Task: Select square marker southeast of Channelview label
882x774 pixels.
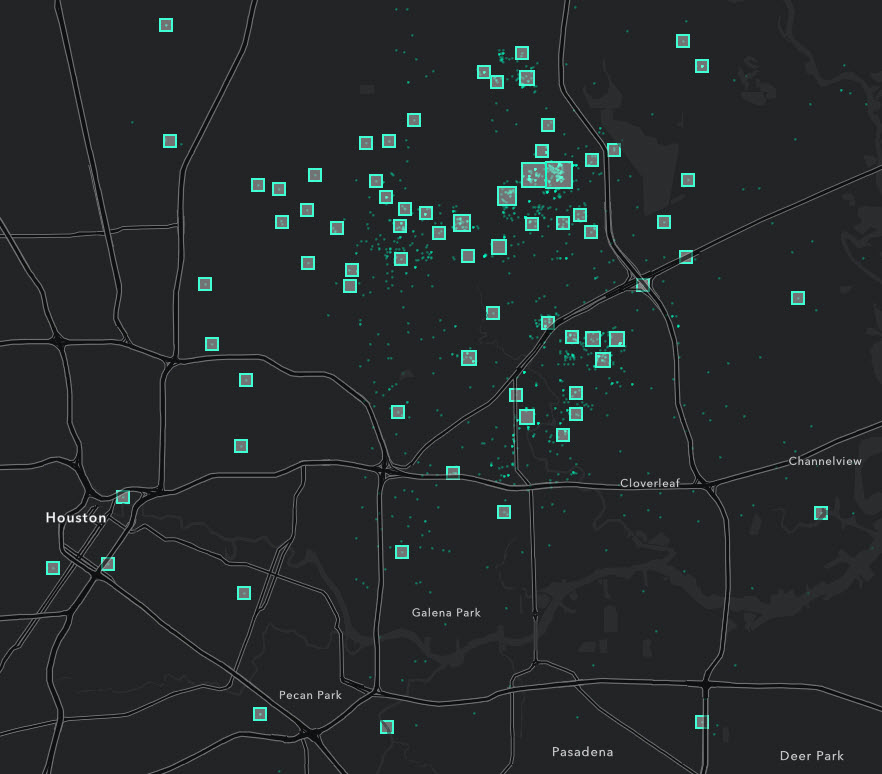Action: [821, 513]
